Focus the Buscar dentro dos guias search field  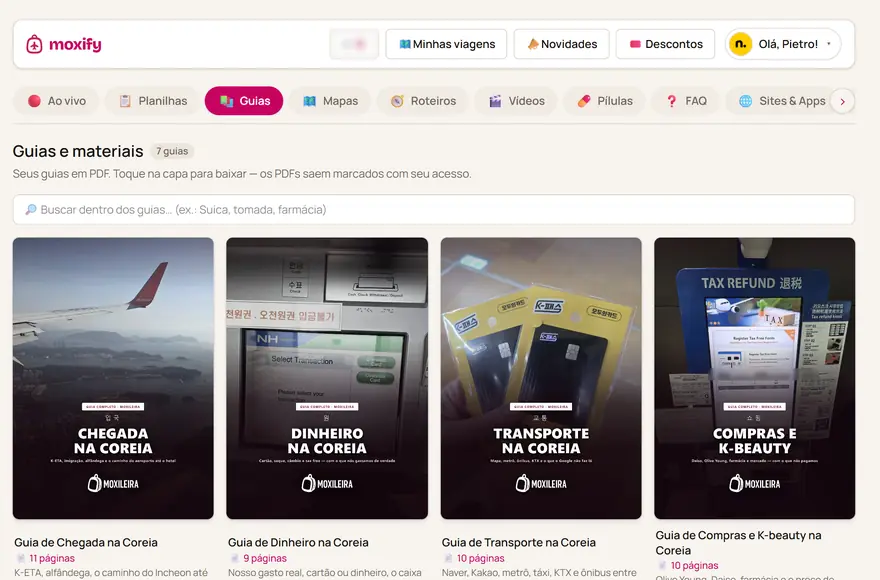[434, 209]
